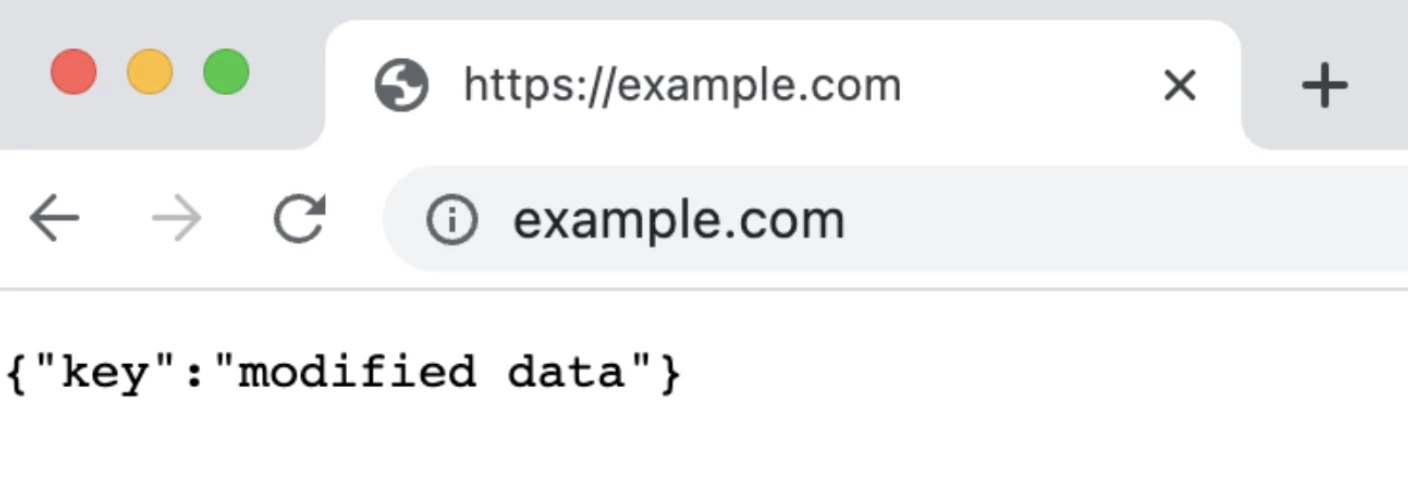Go back to the previous page
1408x504 pixels.
pos(54,220)
